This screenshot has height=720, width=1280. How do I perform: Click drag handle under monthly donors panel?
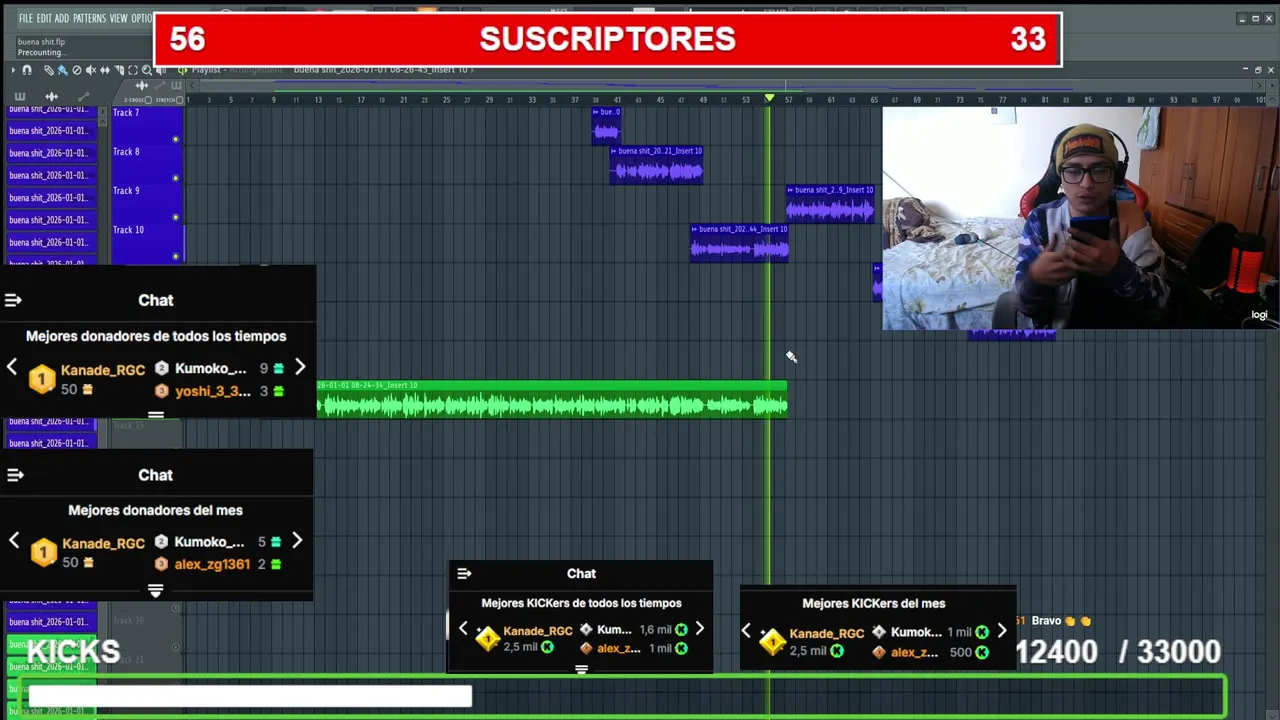(155, 591)
